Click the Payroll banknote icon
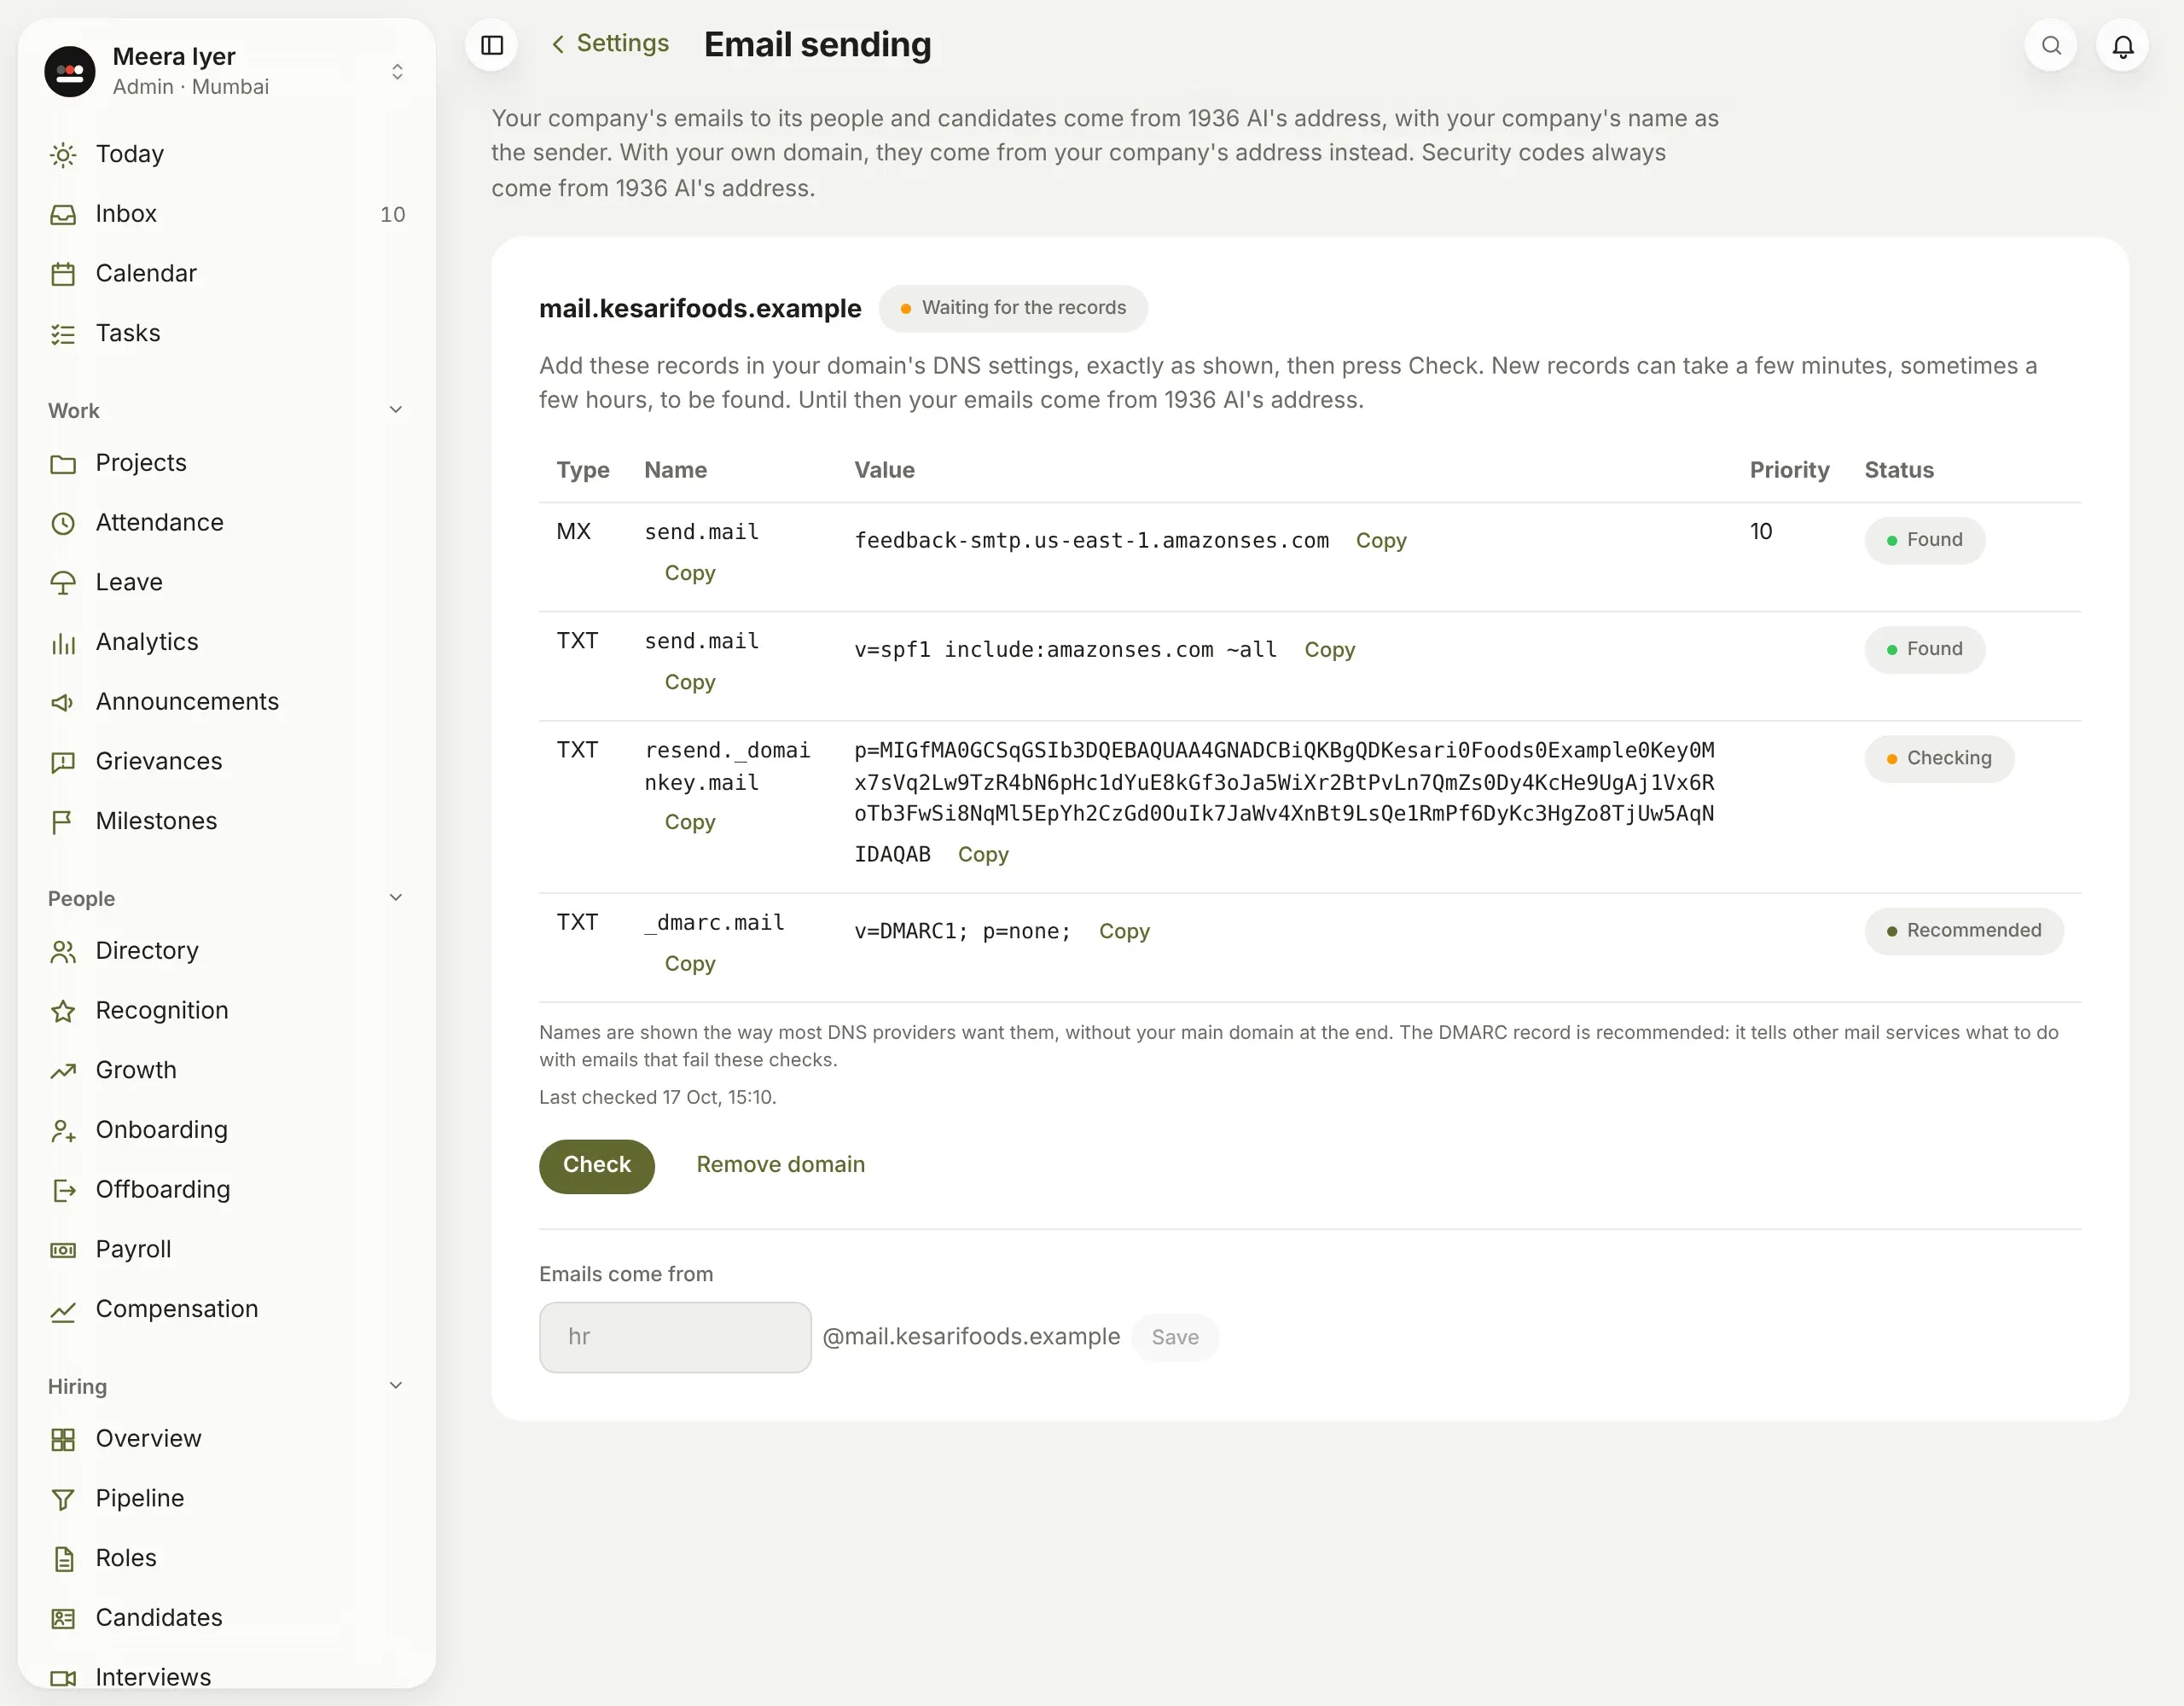This screenshot has height=1706, width=2184. coord(63,1250)
